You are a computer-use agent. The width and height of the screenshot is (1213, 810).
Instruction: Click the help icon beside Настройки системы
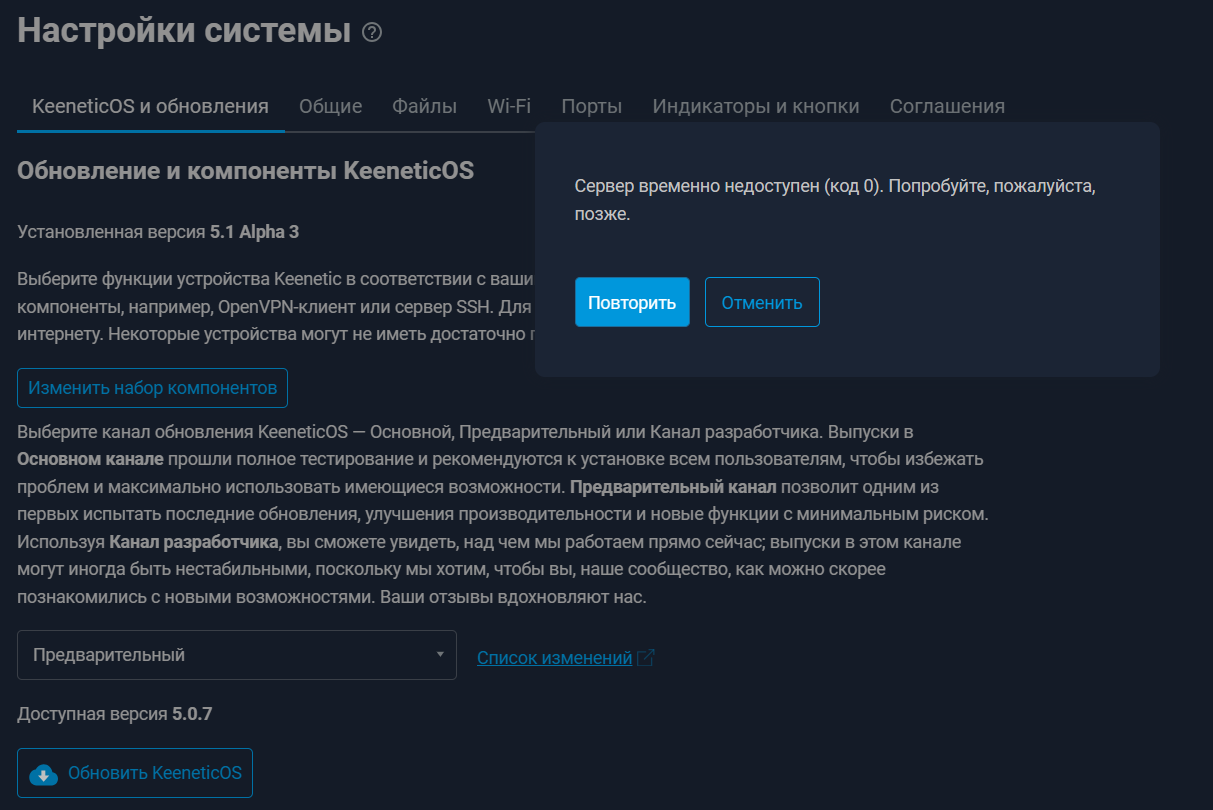pyautogui.click(x=373, y=33)
